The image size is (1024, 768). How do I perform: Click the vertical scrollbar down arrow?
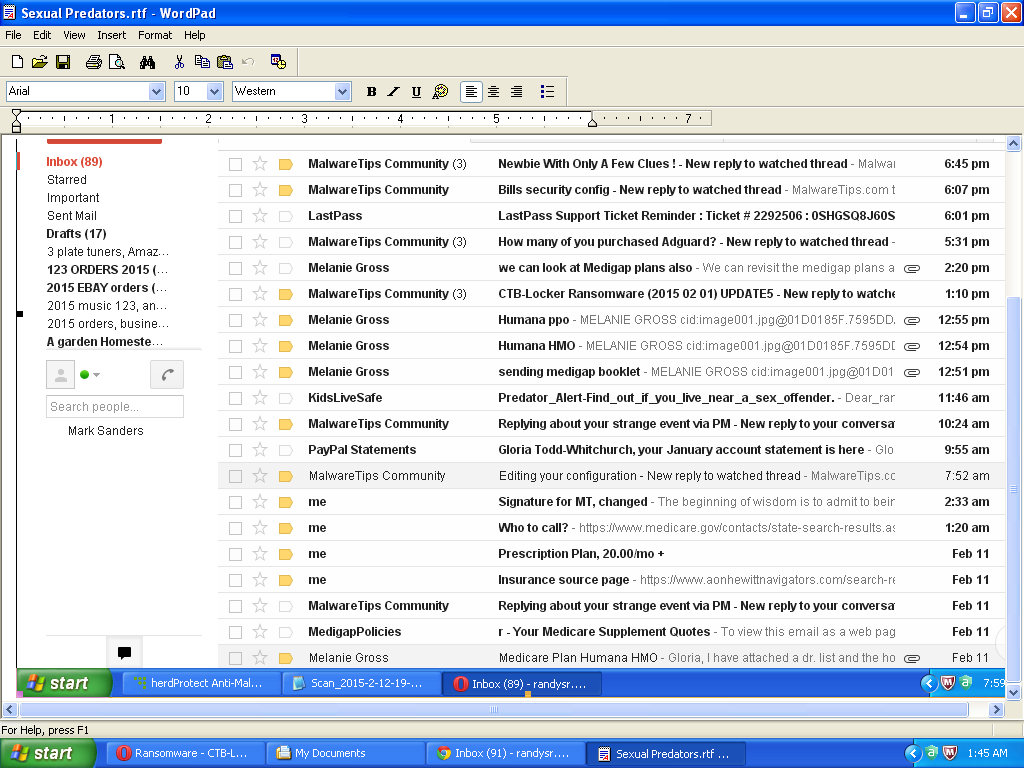[1013, 692]
